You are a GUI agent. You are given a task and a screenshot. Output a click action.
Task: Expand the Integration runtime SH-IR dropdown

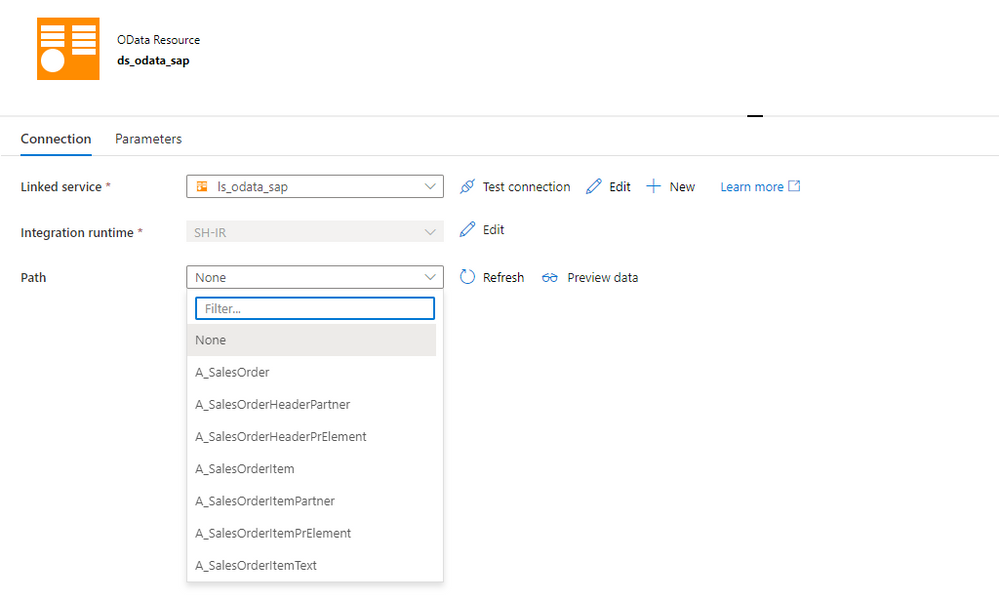click(315, 232)
